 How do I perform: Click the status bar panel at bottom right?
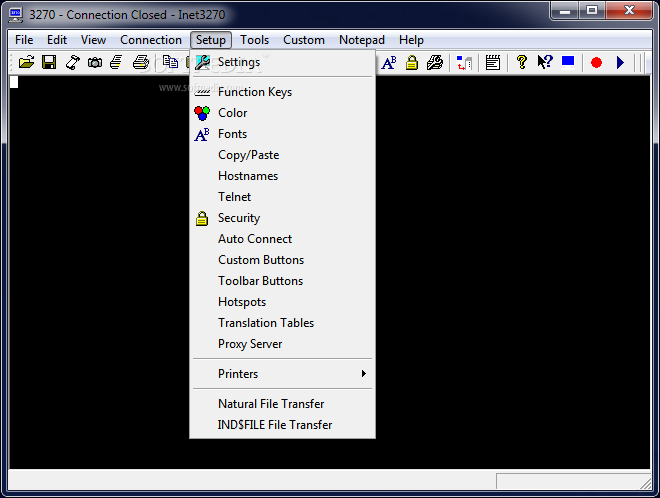pos(572,481)
